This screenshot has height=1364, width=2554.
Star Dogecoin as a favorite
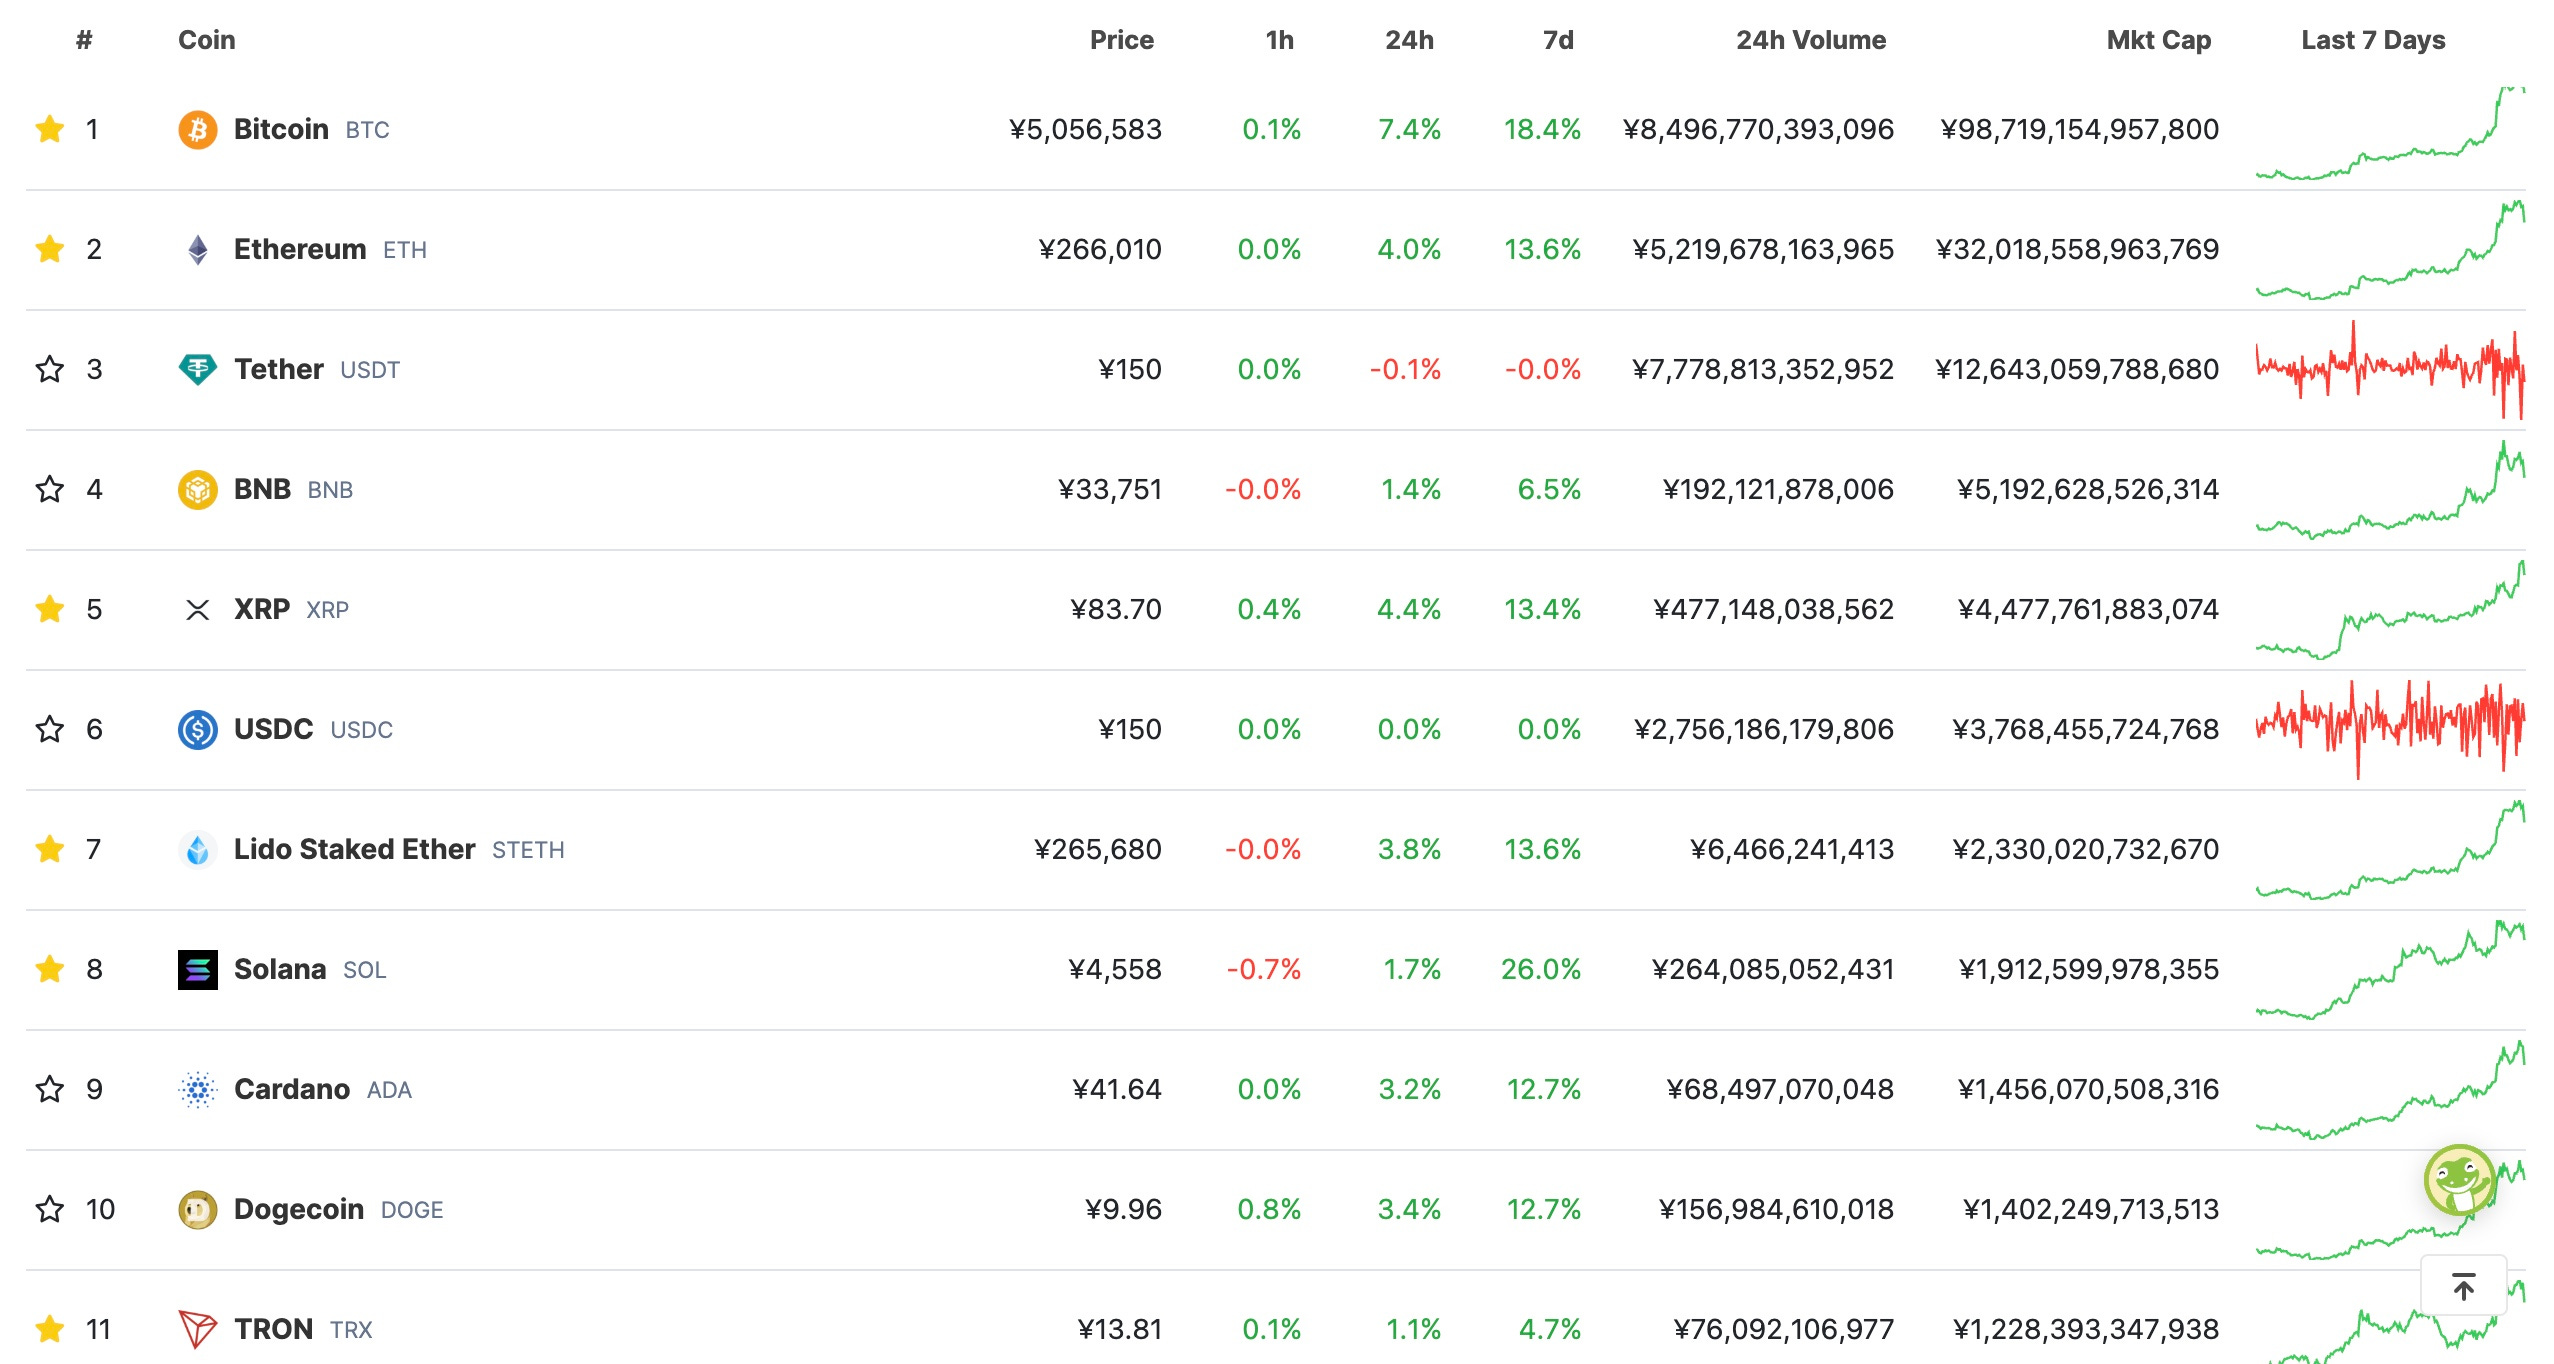click(50, 1209)
